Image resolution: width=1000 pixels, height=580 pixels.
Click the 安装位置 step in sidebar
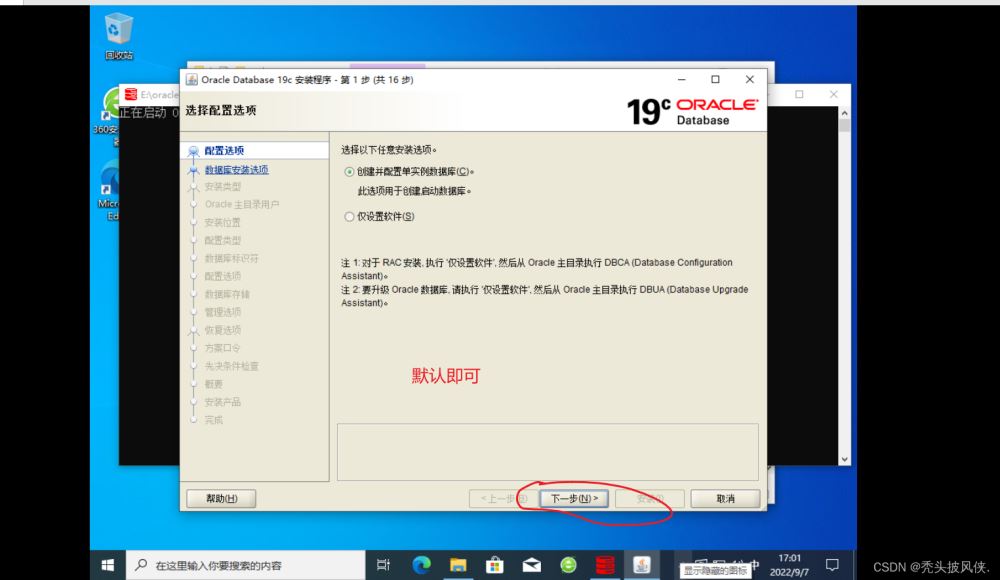pos(223,222)
